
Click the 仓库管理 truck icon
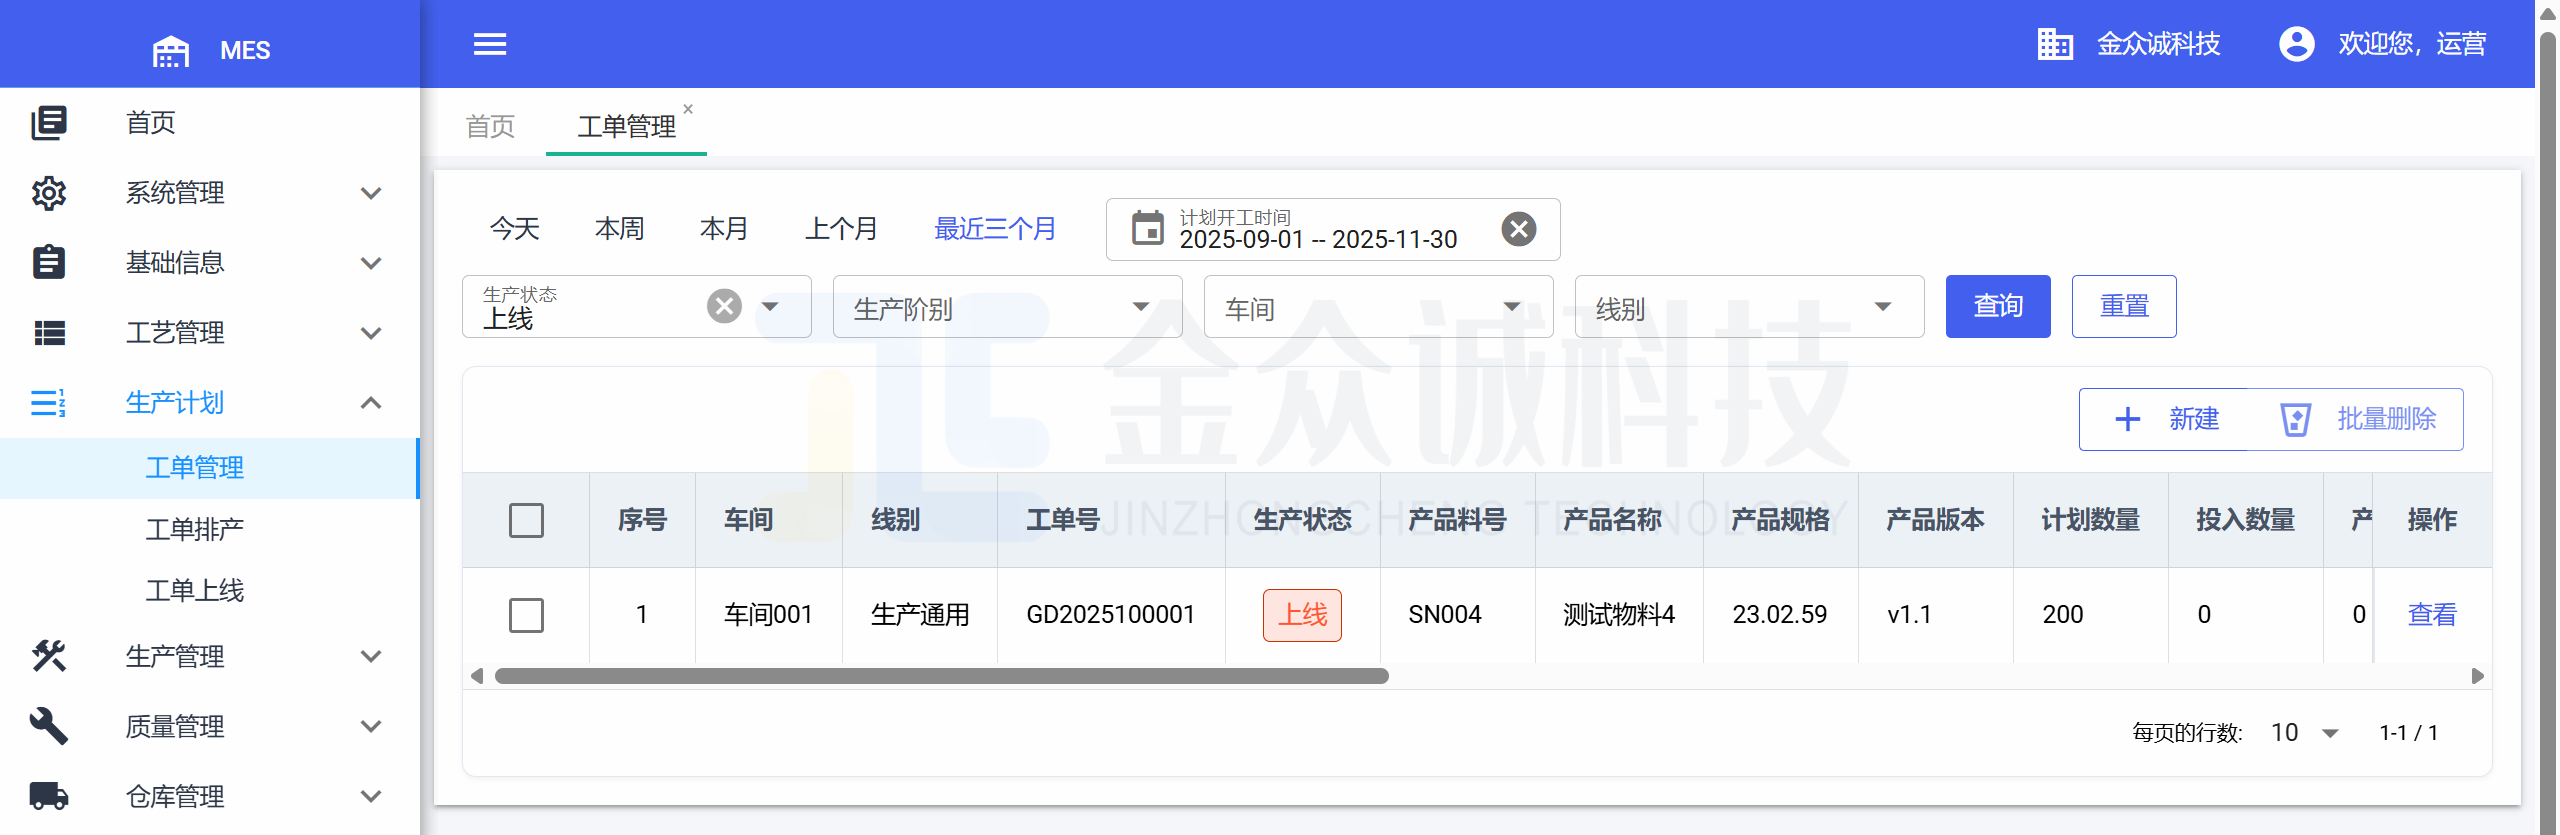pos(49,796)
